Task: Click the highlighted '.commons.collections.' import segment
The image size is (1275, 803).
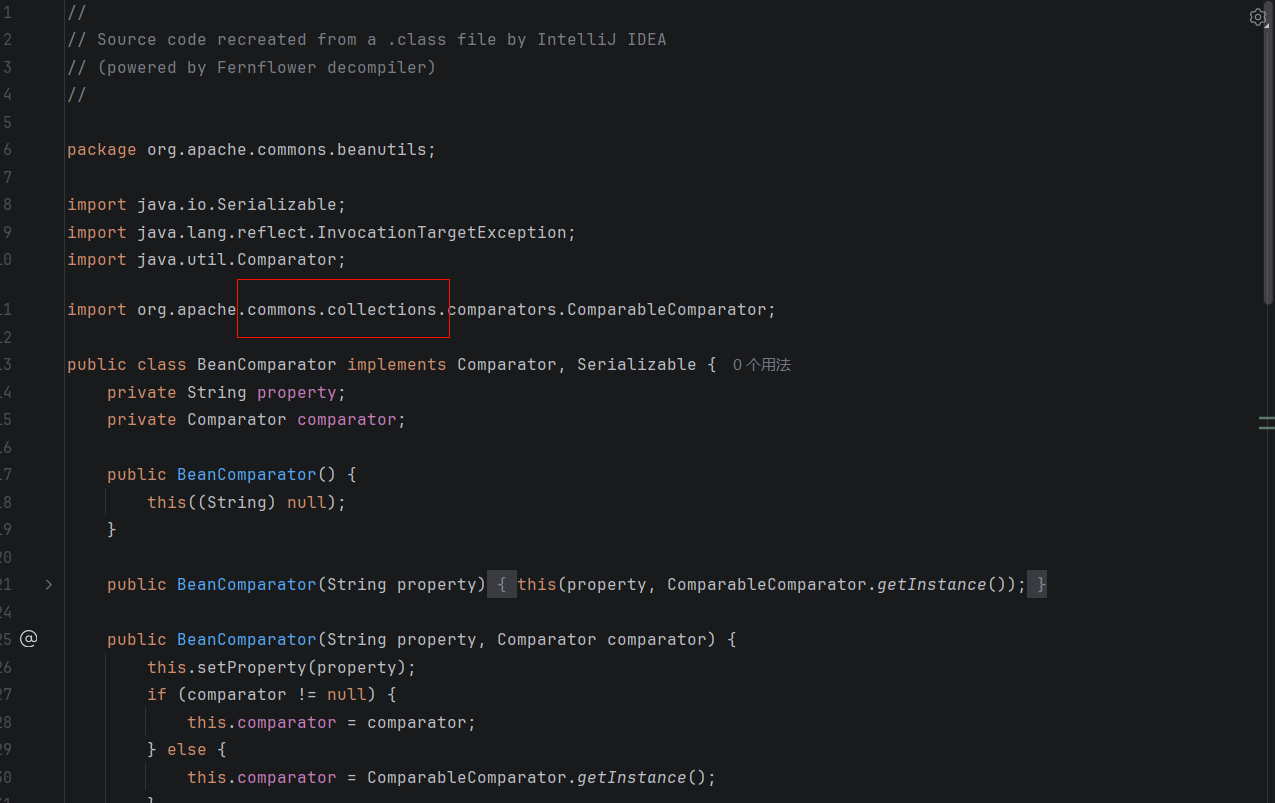Action: (x=343, y=310)
